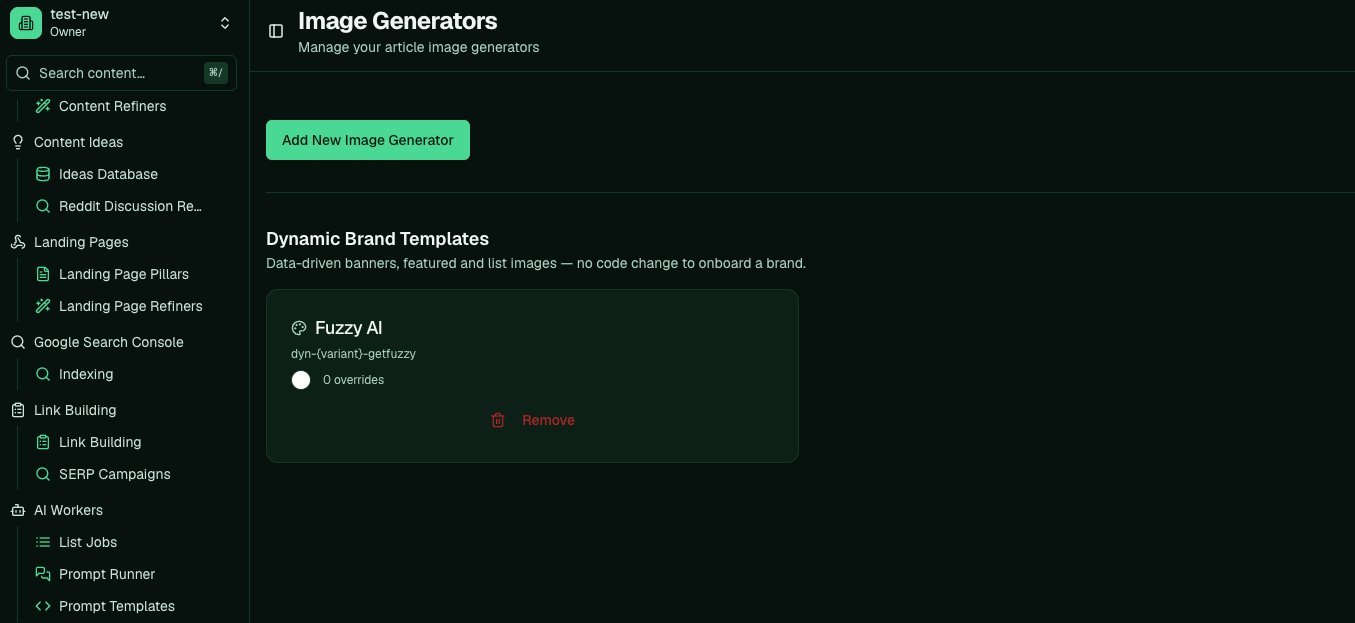Viewport: 1355px width, 623px height.
Task: Expand the Landing Pages section
Action: pyautogui.click(x=81, y=242)
